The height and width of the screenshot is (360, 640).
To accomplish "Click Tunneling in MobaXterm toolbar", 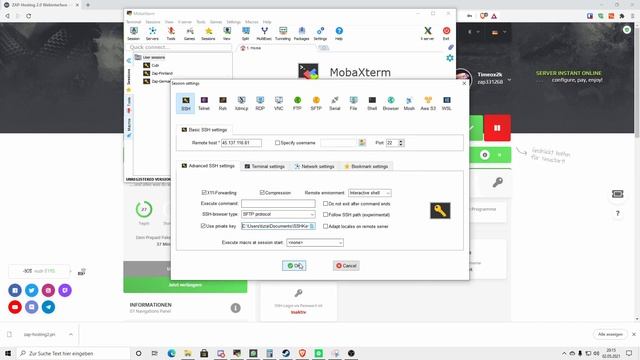I will click(282, 33).
